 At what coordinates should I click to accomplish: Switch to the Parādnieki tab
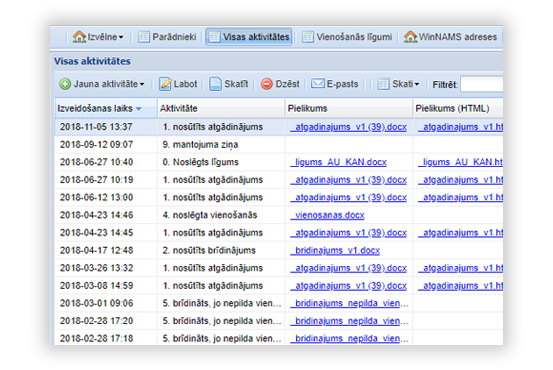[x=168, y=37]
